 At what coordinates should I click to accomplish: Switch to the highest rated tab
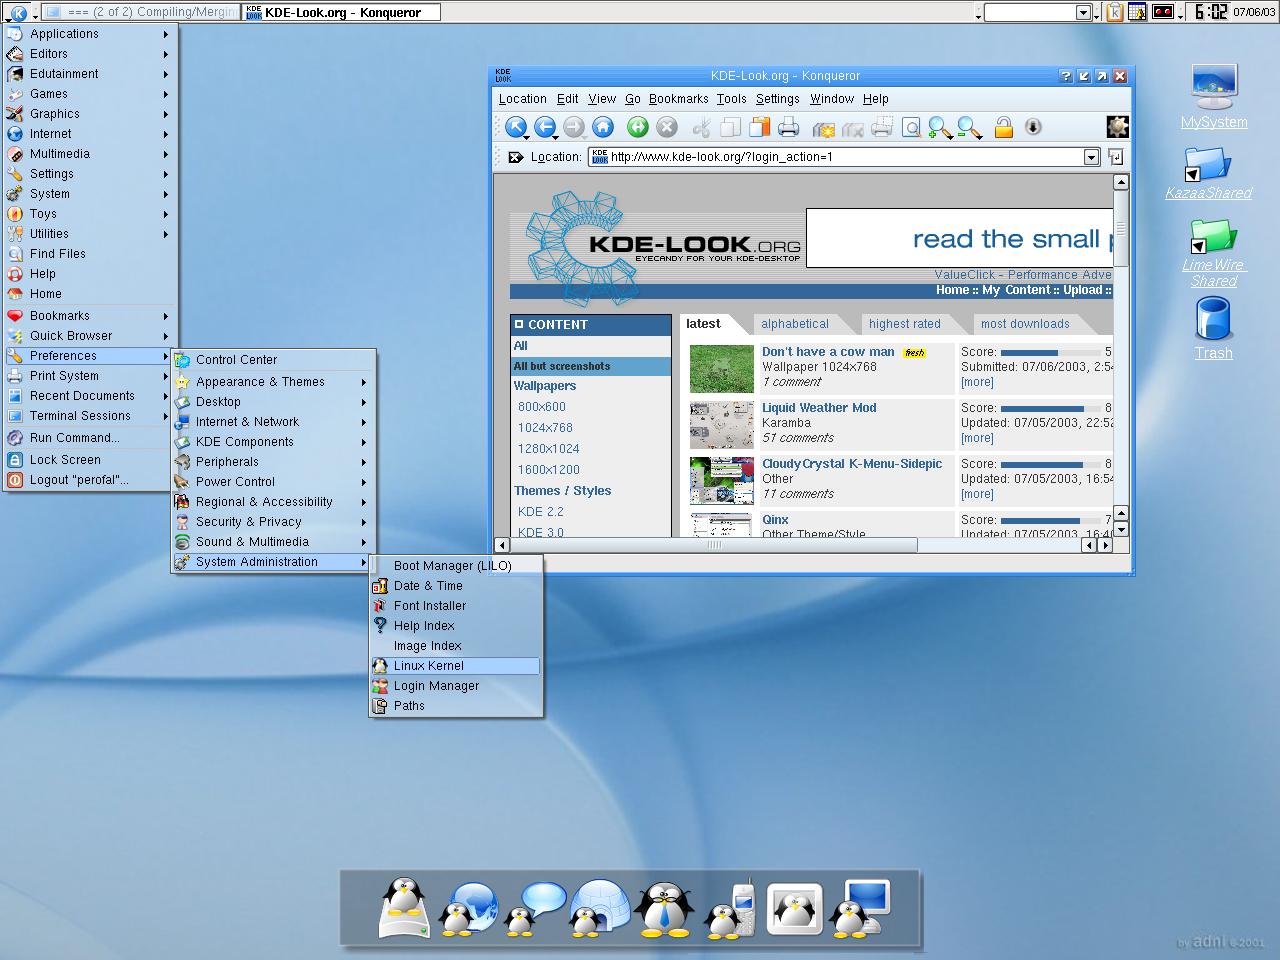(x=905, y=324)
